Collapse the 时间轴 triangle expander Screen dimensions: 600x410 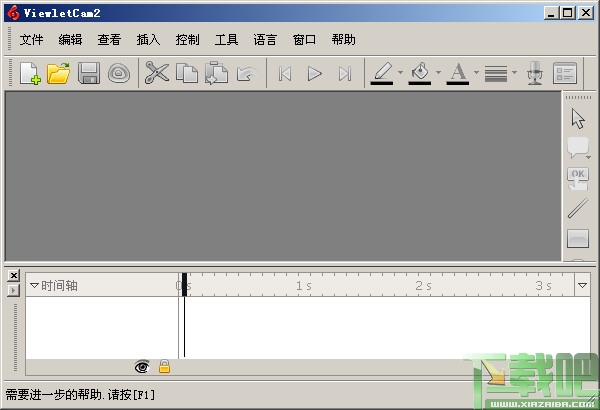[34, 286]
